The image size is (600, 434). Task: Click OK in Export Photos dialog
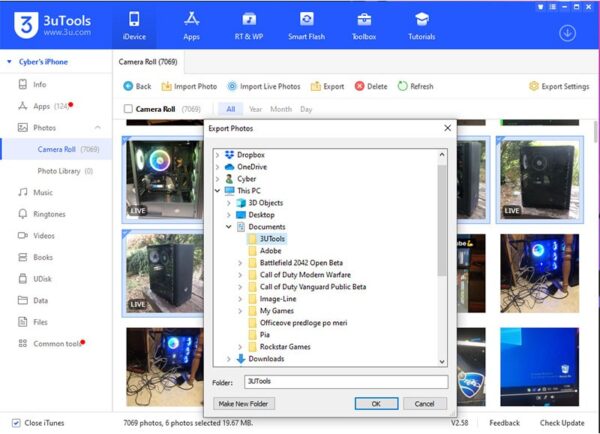click(x=375, y=403)
